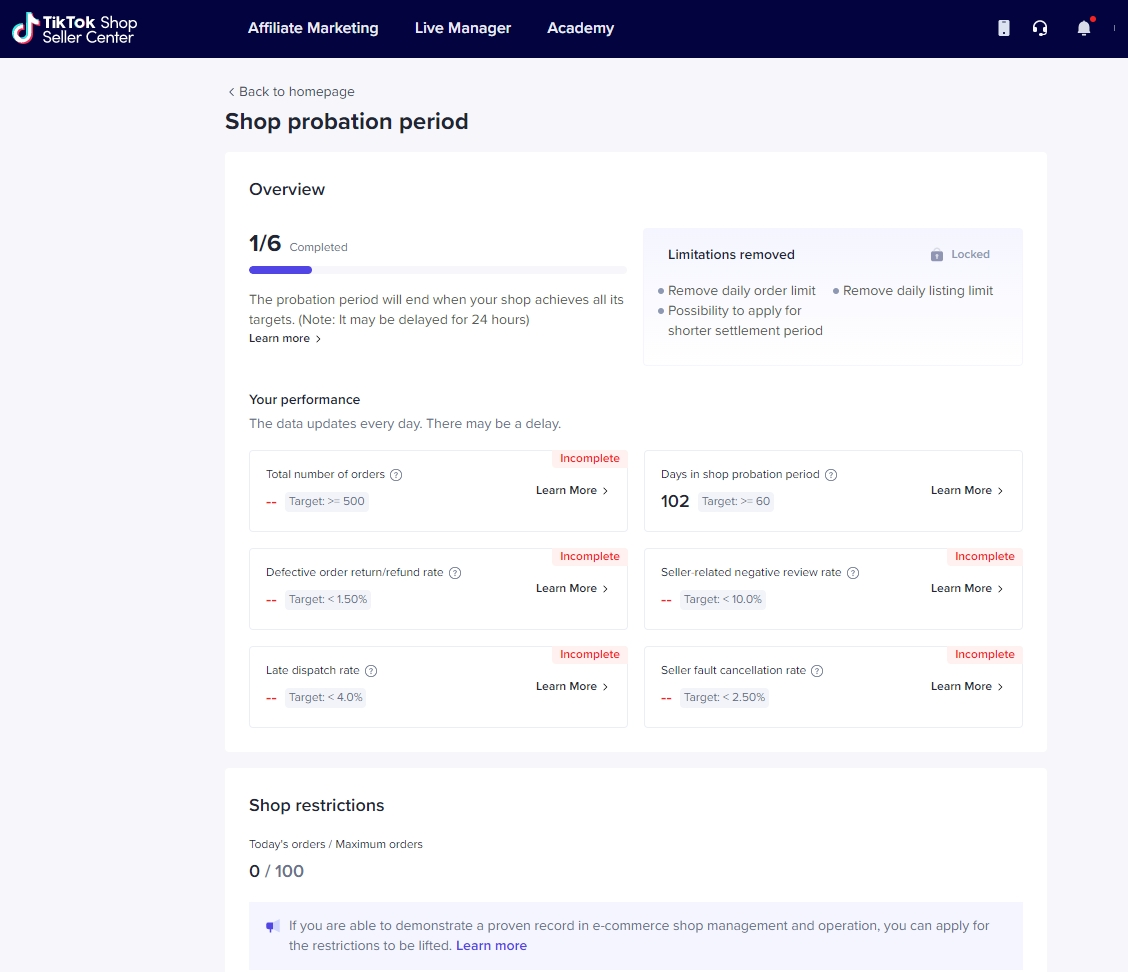This screenshot has height=972, width=1128.
Task: Open the notifications bell
Action: click(1084, 28)
